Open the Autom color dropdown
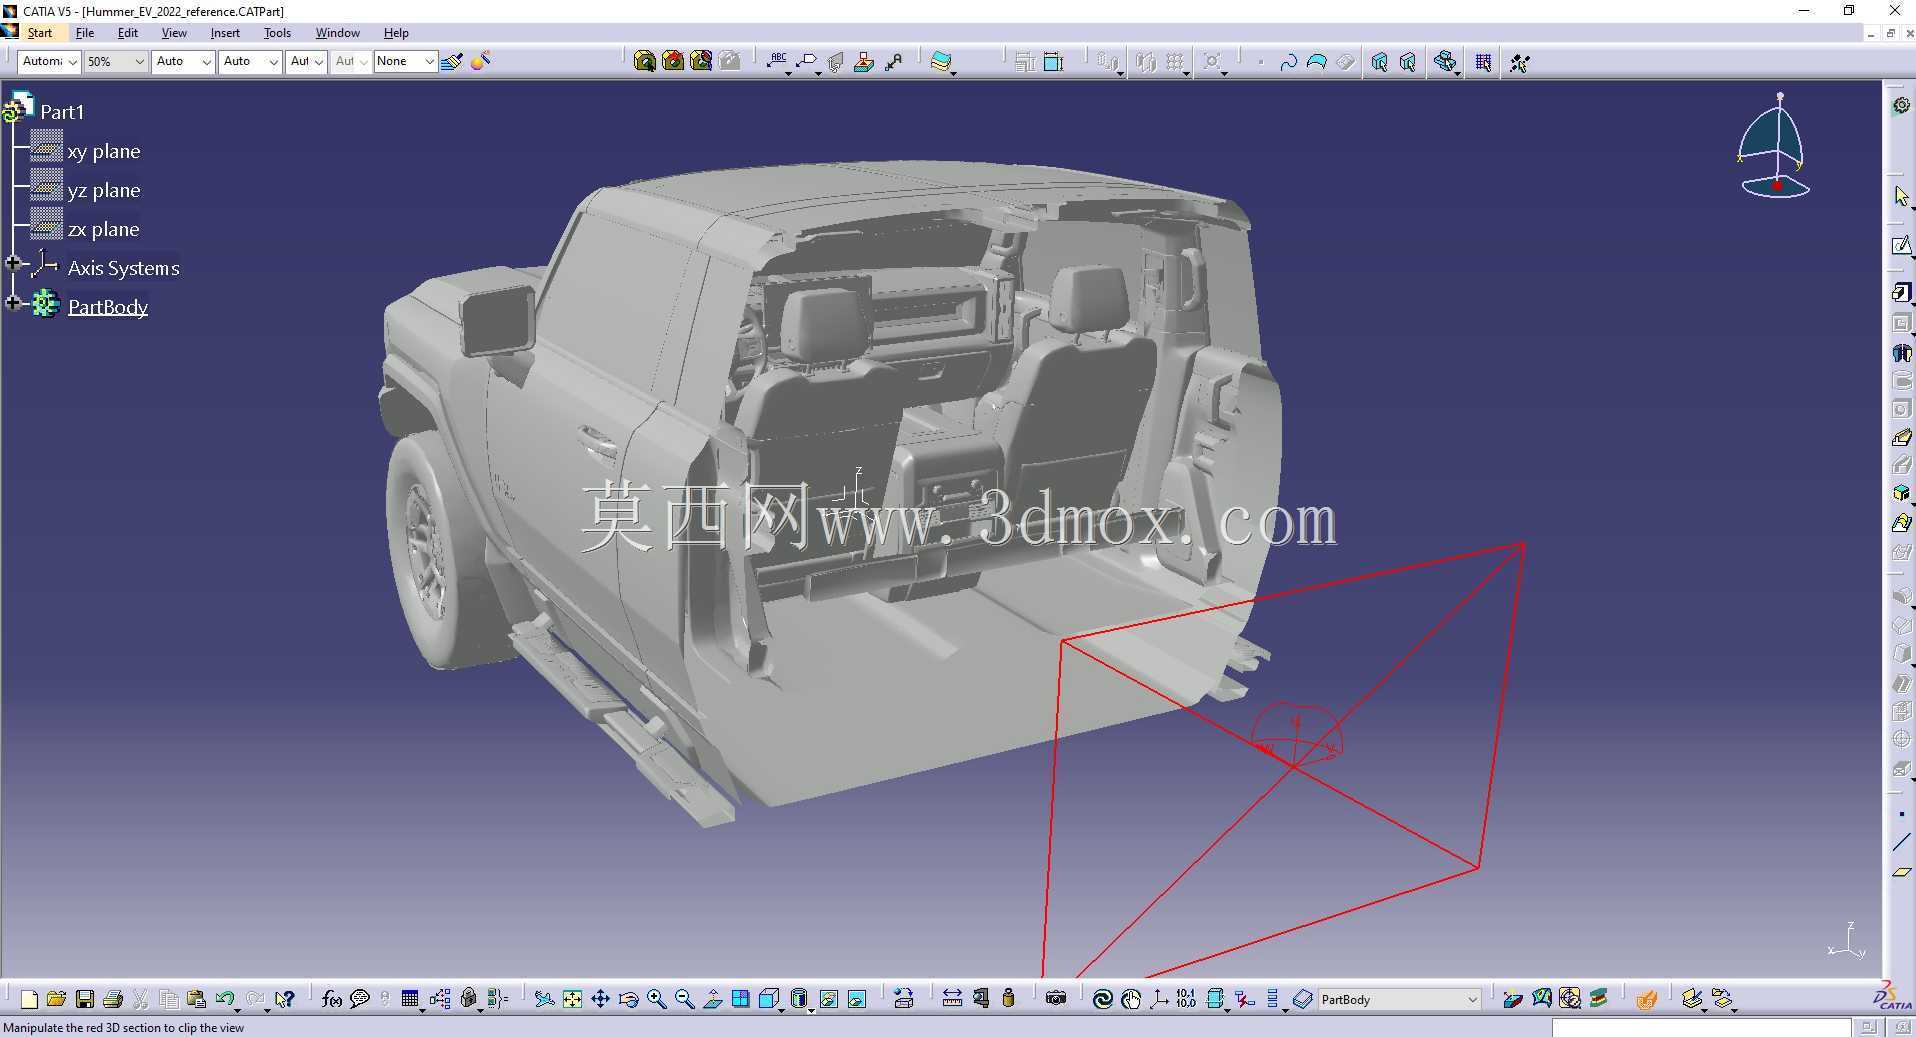Screen dimensions: 1916x1037 49,61
